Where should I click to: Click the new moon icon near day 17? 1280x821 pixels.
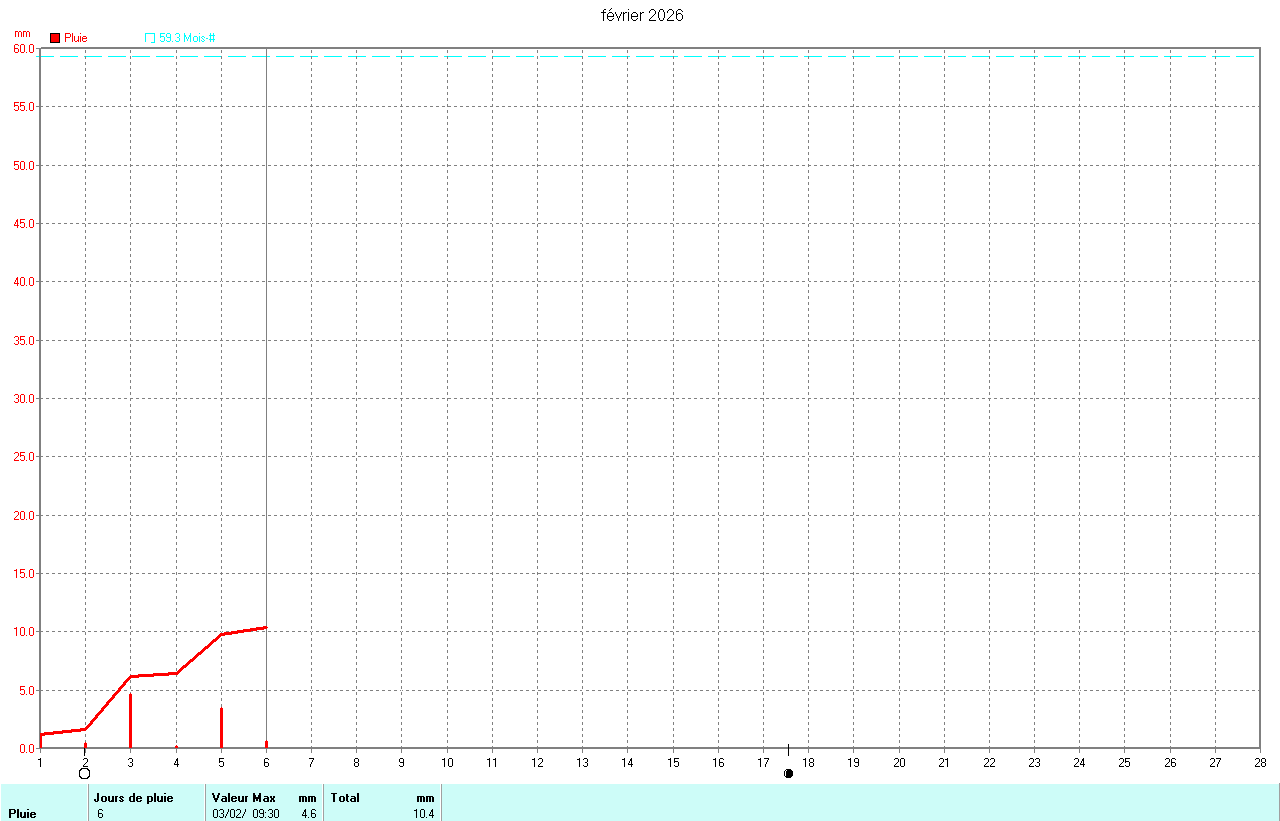(788, 773)
